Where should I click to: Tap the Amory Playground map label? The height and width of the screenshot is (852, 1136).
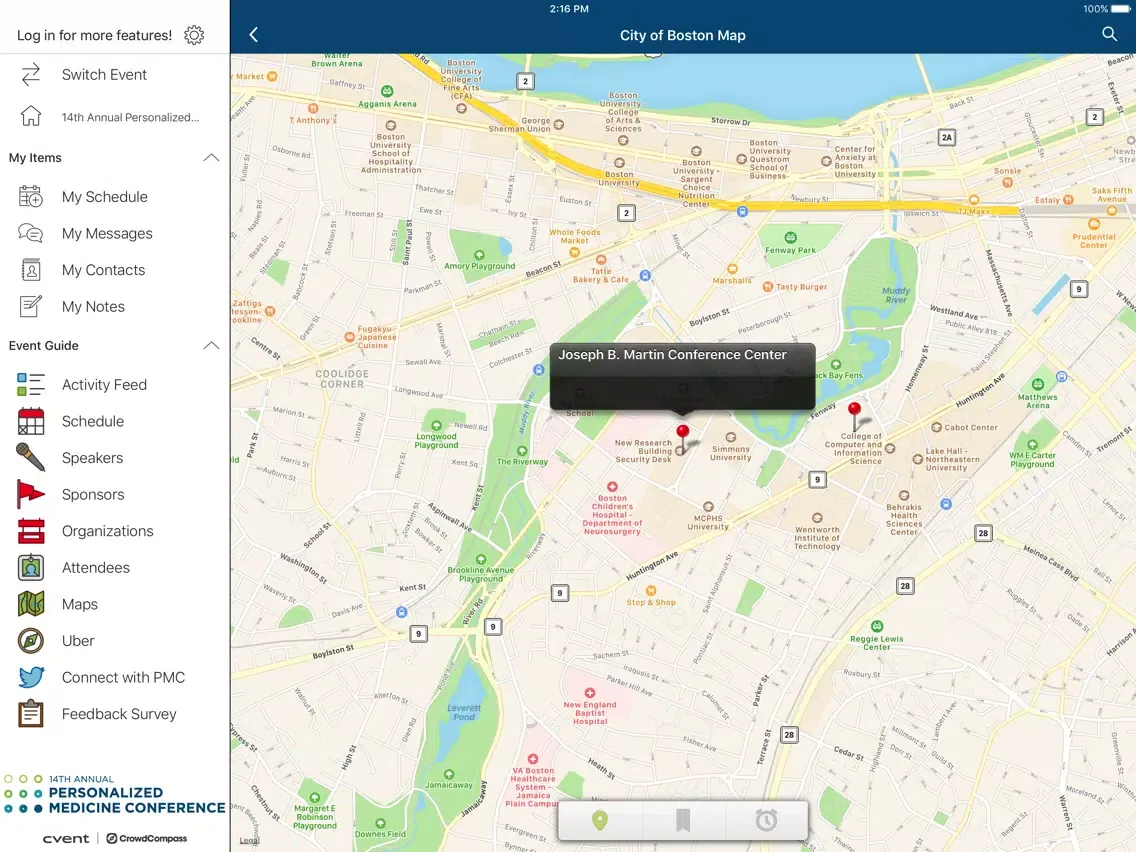click(480, 266)
